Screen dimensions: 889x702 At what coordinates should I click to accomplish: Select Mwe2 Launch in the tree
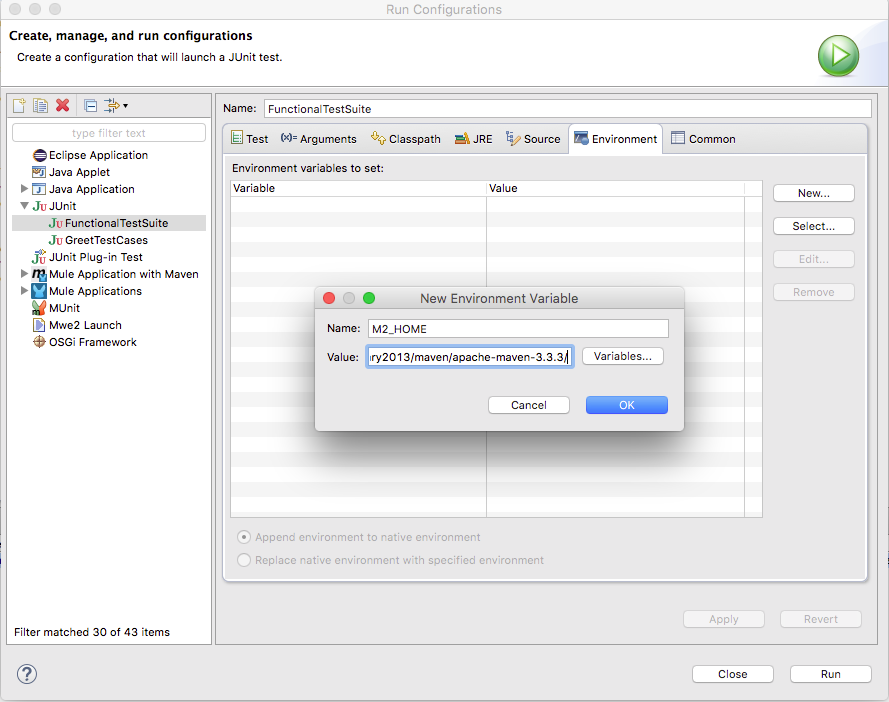pos(85,325)
